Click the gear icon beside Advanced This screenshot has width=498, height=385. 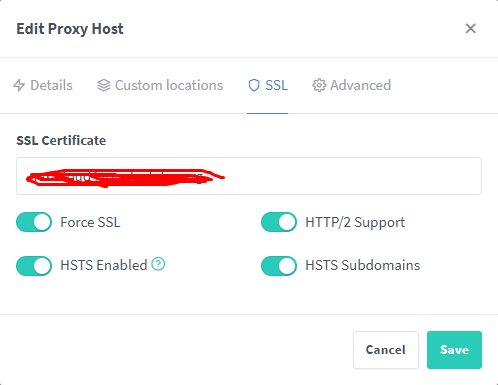319,85
